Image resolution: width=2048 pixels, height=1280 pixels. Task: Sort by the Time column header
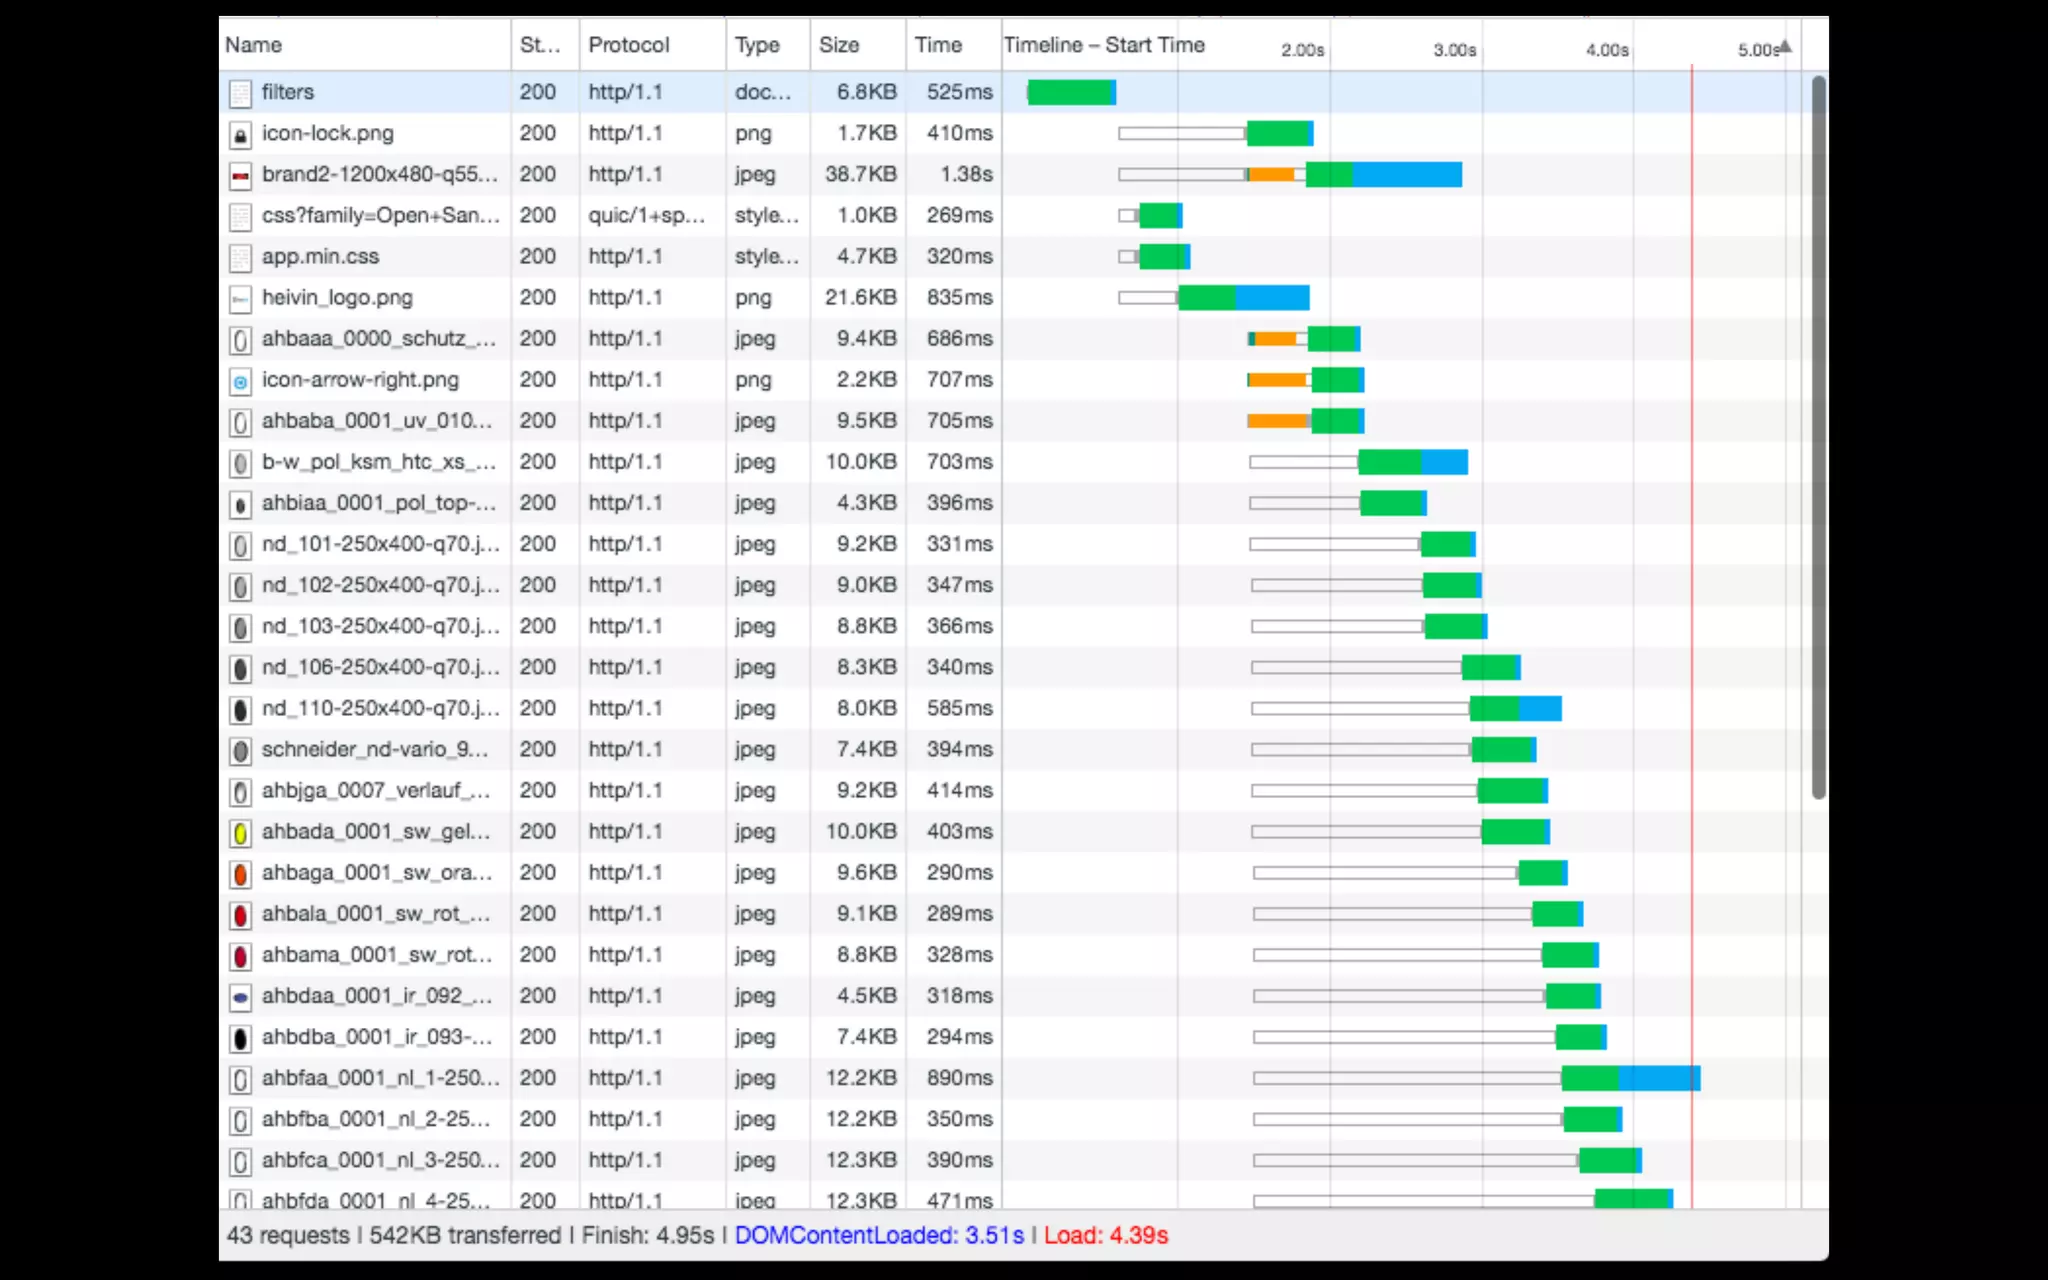click(937, 45)
